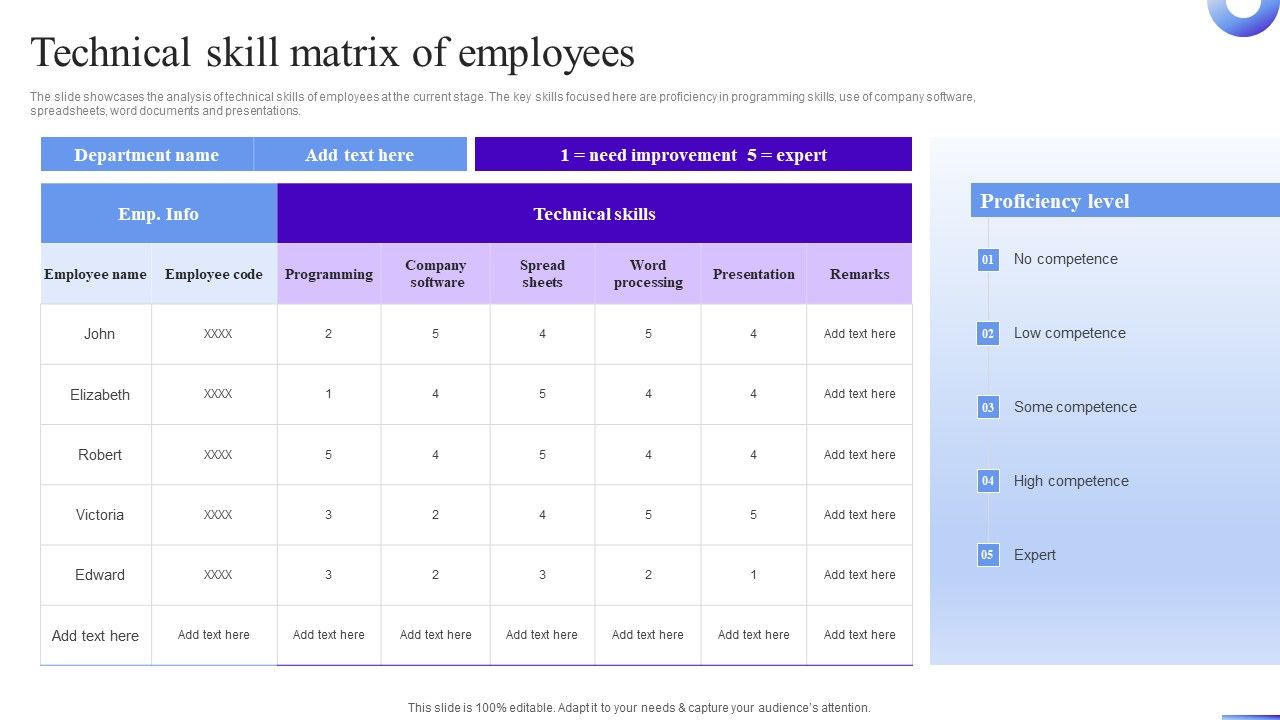
Task: Click 'Add text here' beside Department name
Action: pos(360,155)
